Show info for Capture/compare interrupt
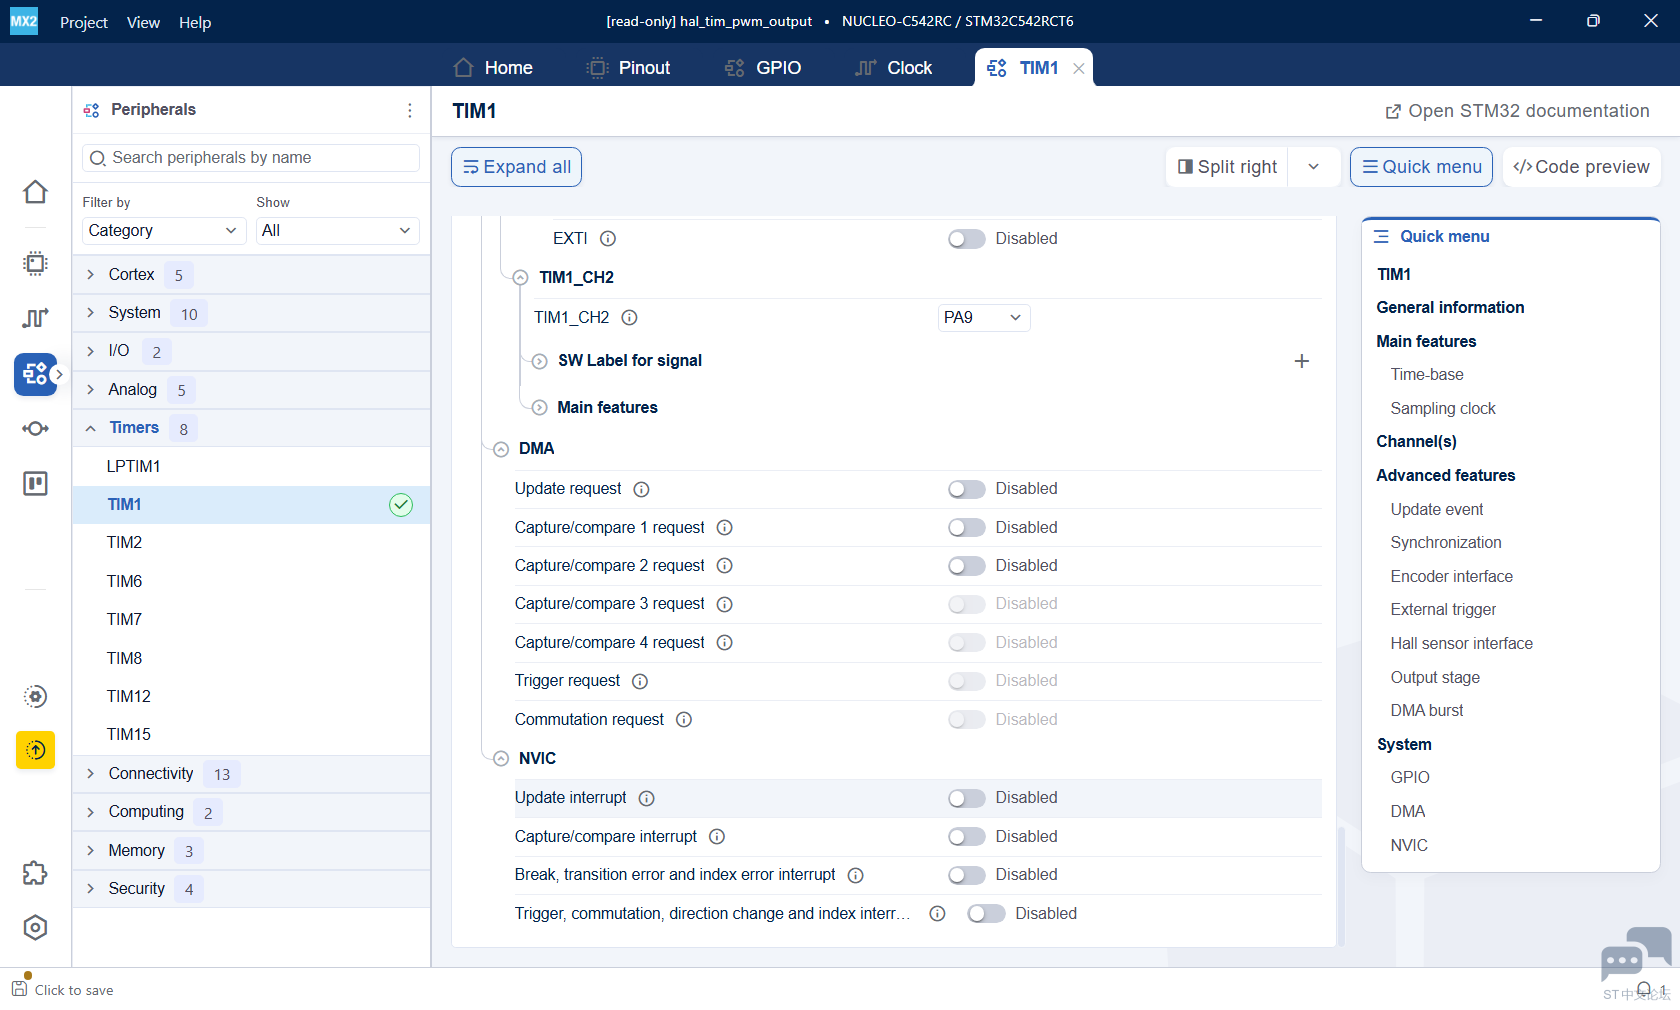Screen dimensions: 1680x1010 [717, 837]
